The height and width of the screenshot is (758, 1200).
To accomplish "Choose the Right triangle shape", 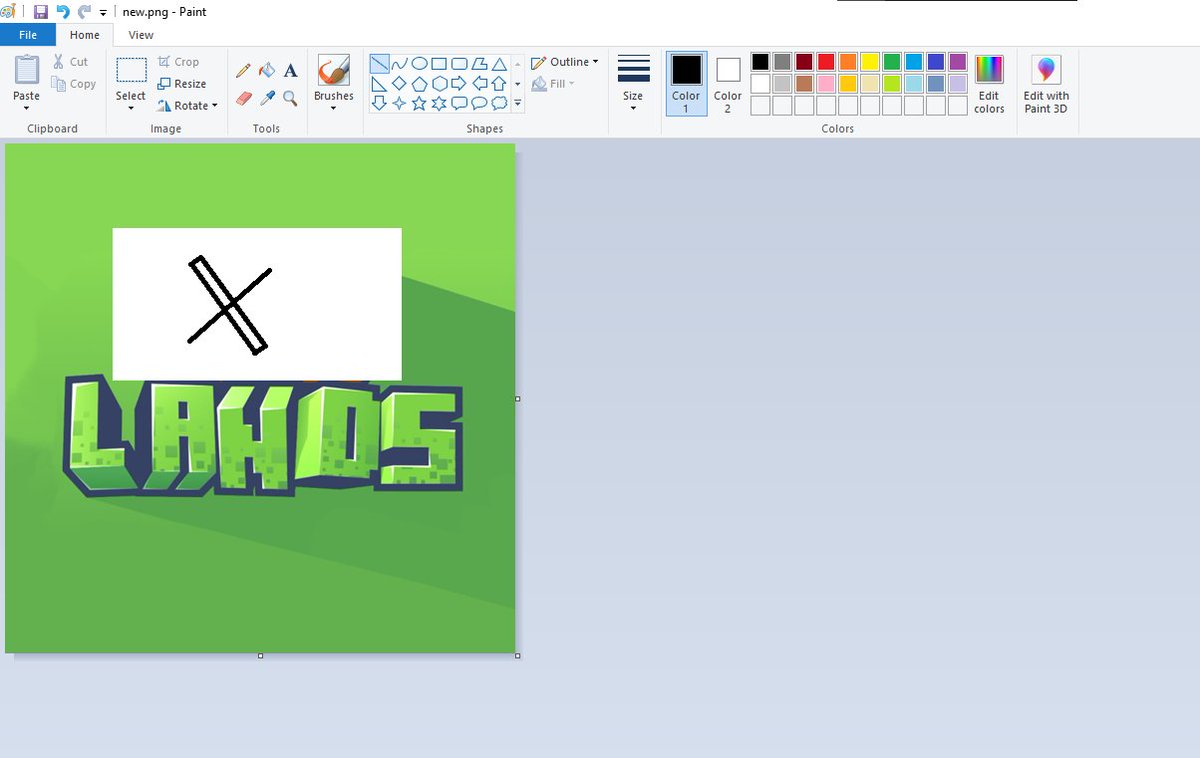I will click(x=380, y=84).
